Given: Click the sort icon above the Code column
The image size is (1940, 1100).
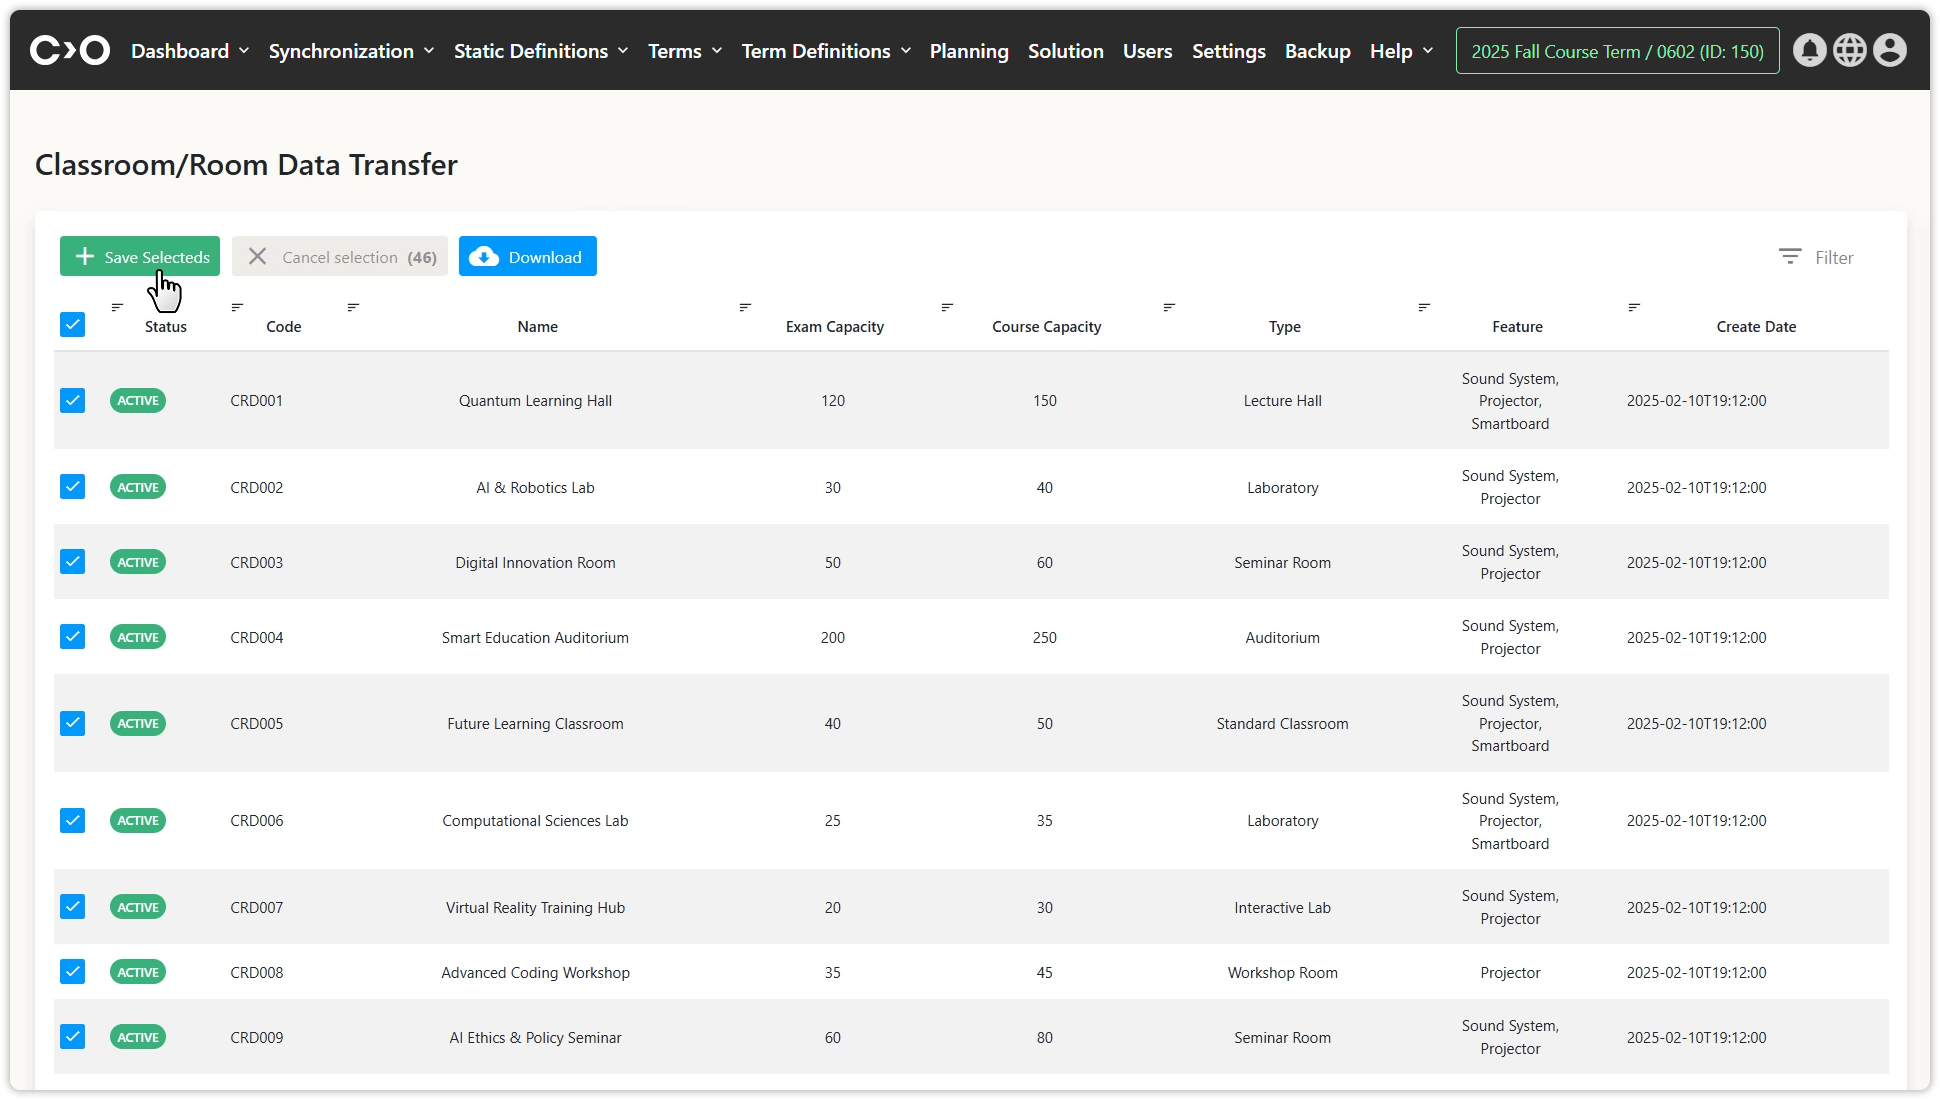Looking at the screenshot, I should [x=237, y=307].
